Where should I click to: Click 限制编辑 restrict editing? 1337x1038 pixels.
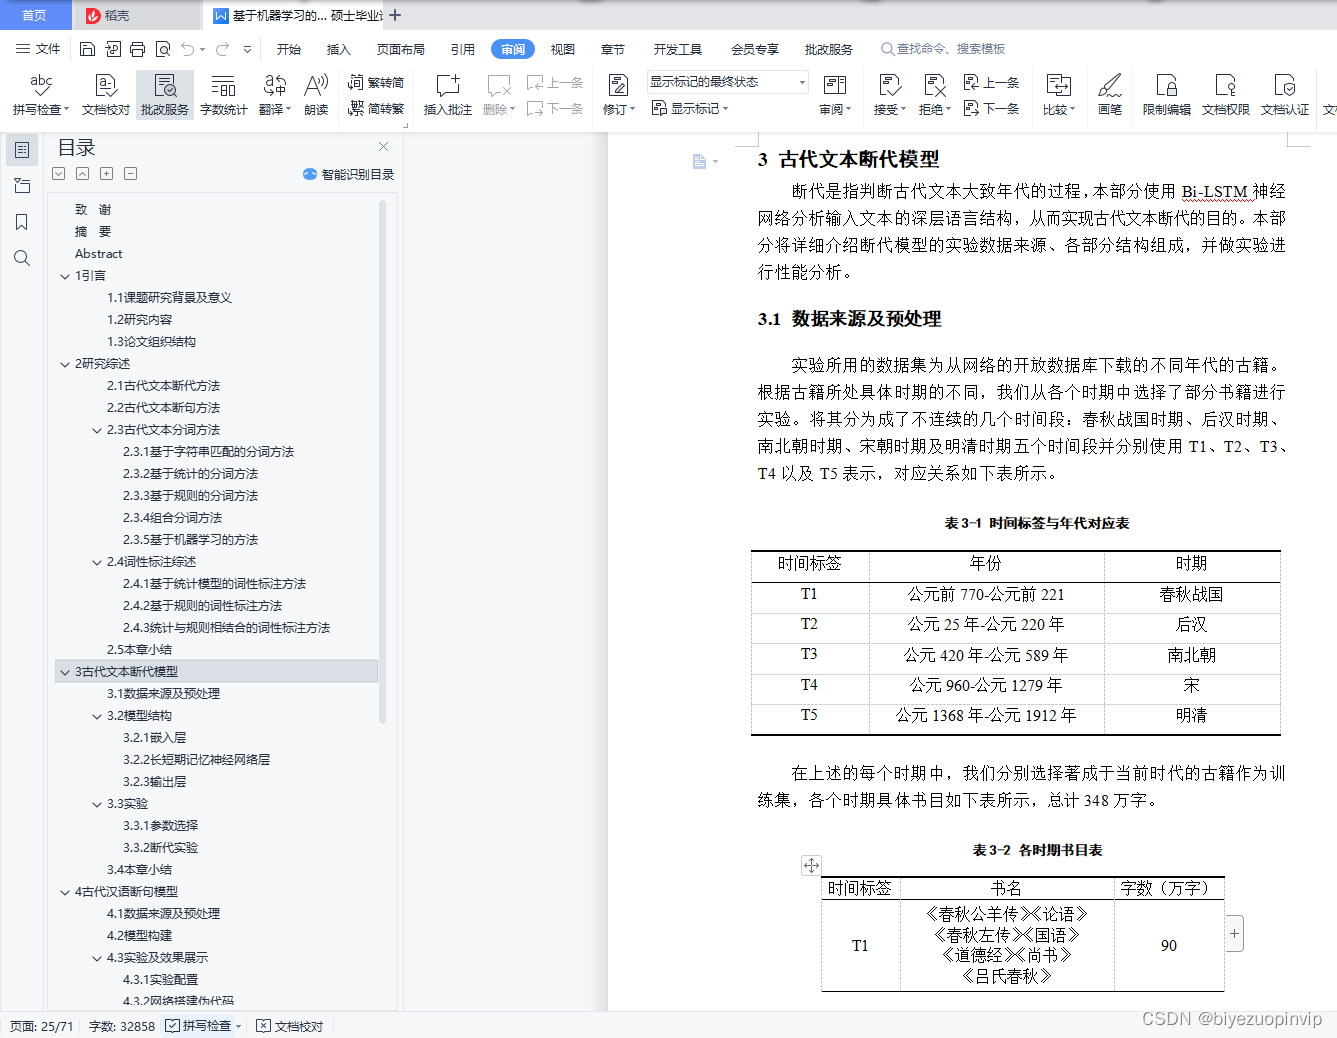[x=1167, y=95]
